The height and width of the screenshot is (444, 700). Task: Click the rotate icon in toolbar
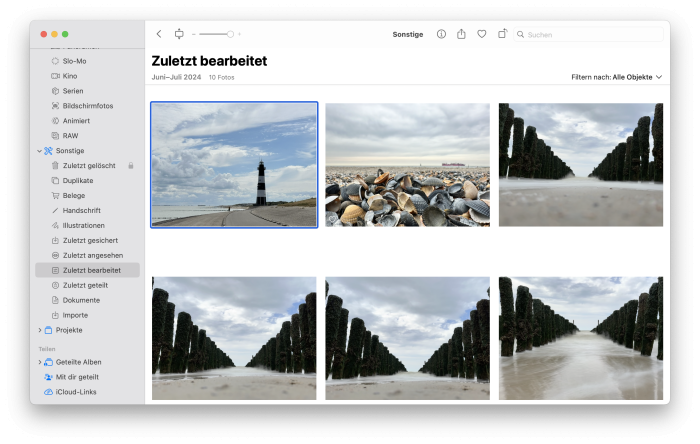[x=502, y=34]
